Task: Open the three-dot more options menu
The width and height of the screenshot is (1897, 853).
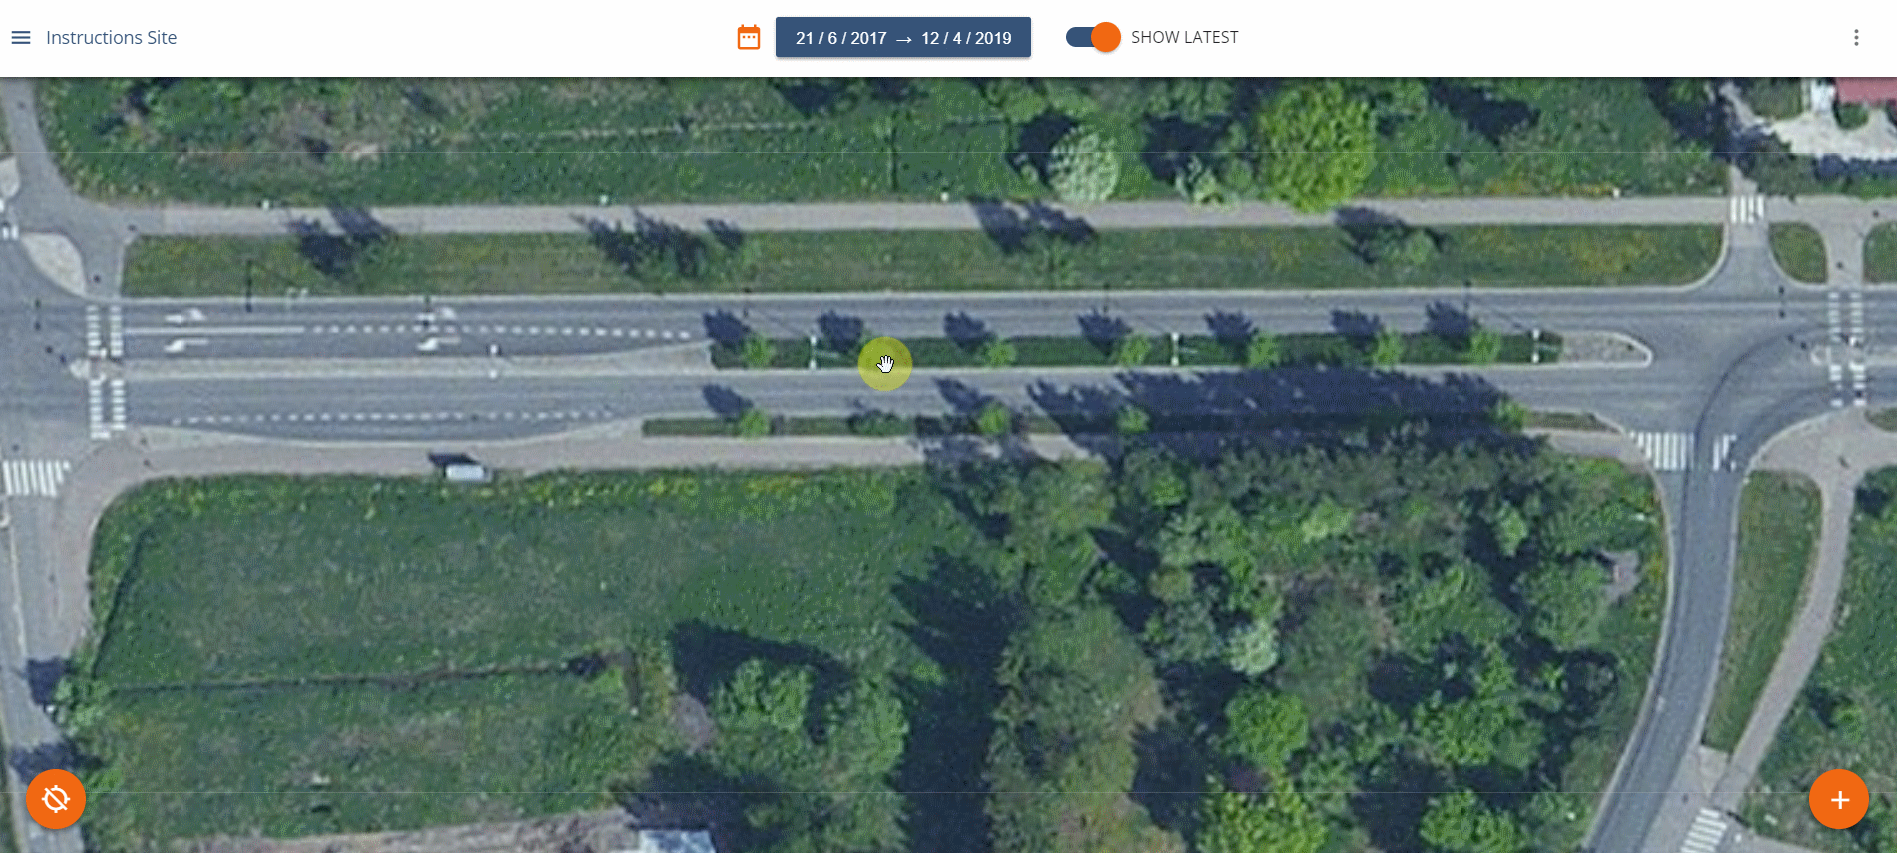Action: 1856,38
